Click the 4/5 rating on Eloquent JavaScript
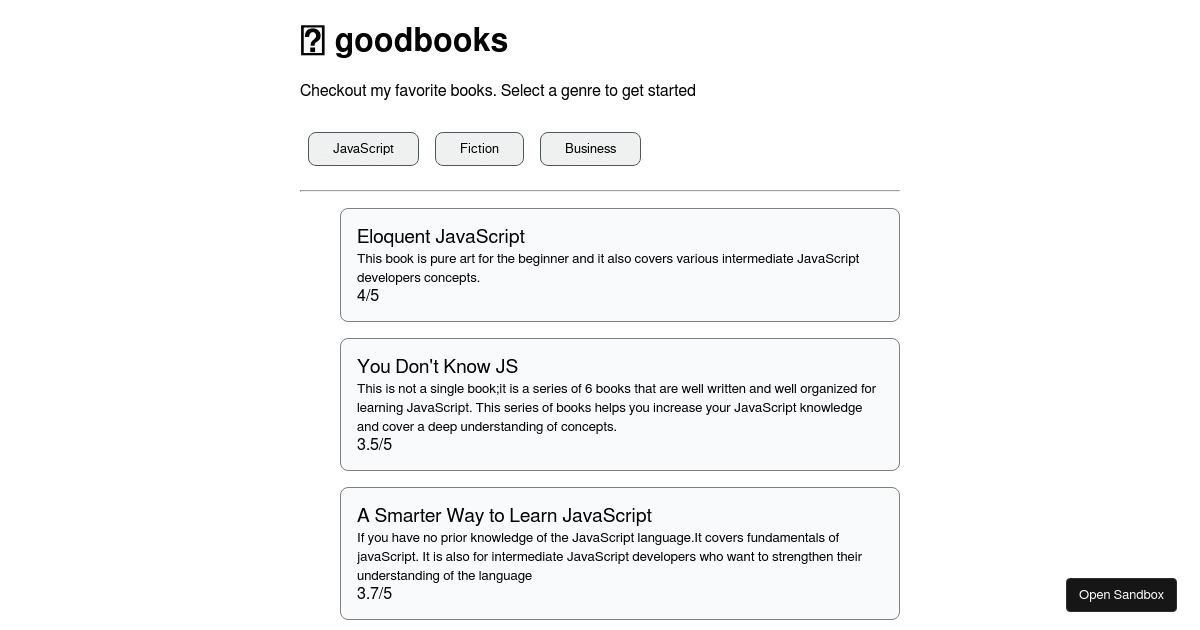The width and height of the screenshot is (1200, 630). pos(367,295)
